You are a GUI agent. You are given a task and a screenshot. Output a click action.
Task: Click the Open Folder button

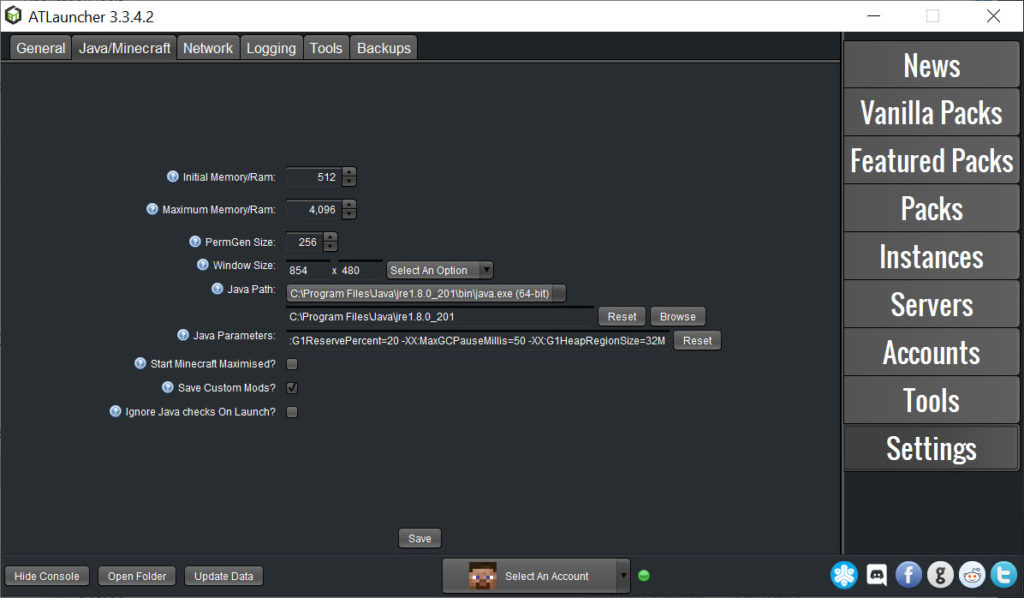coord(137,576)
